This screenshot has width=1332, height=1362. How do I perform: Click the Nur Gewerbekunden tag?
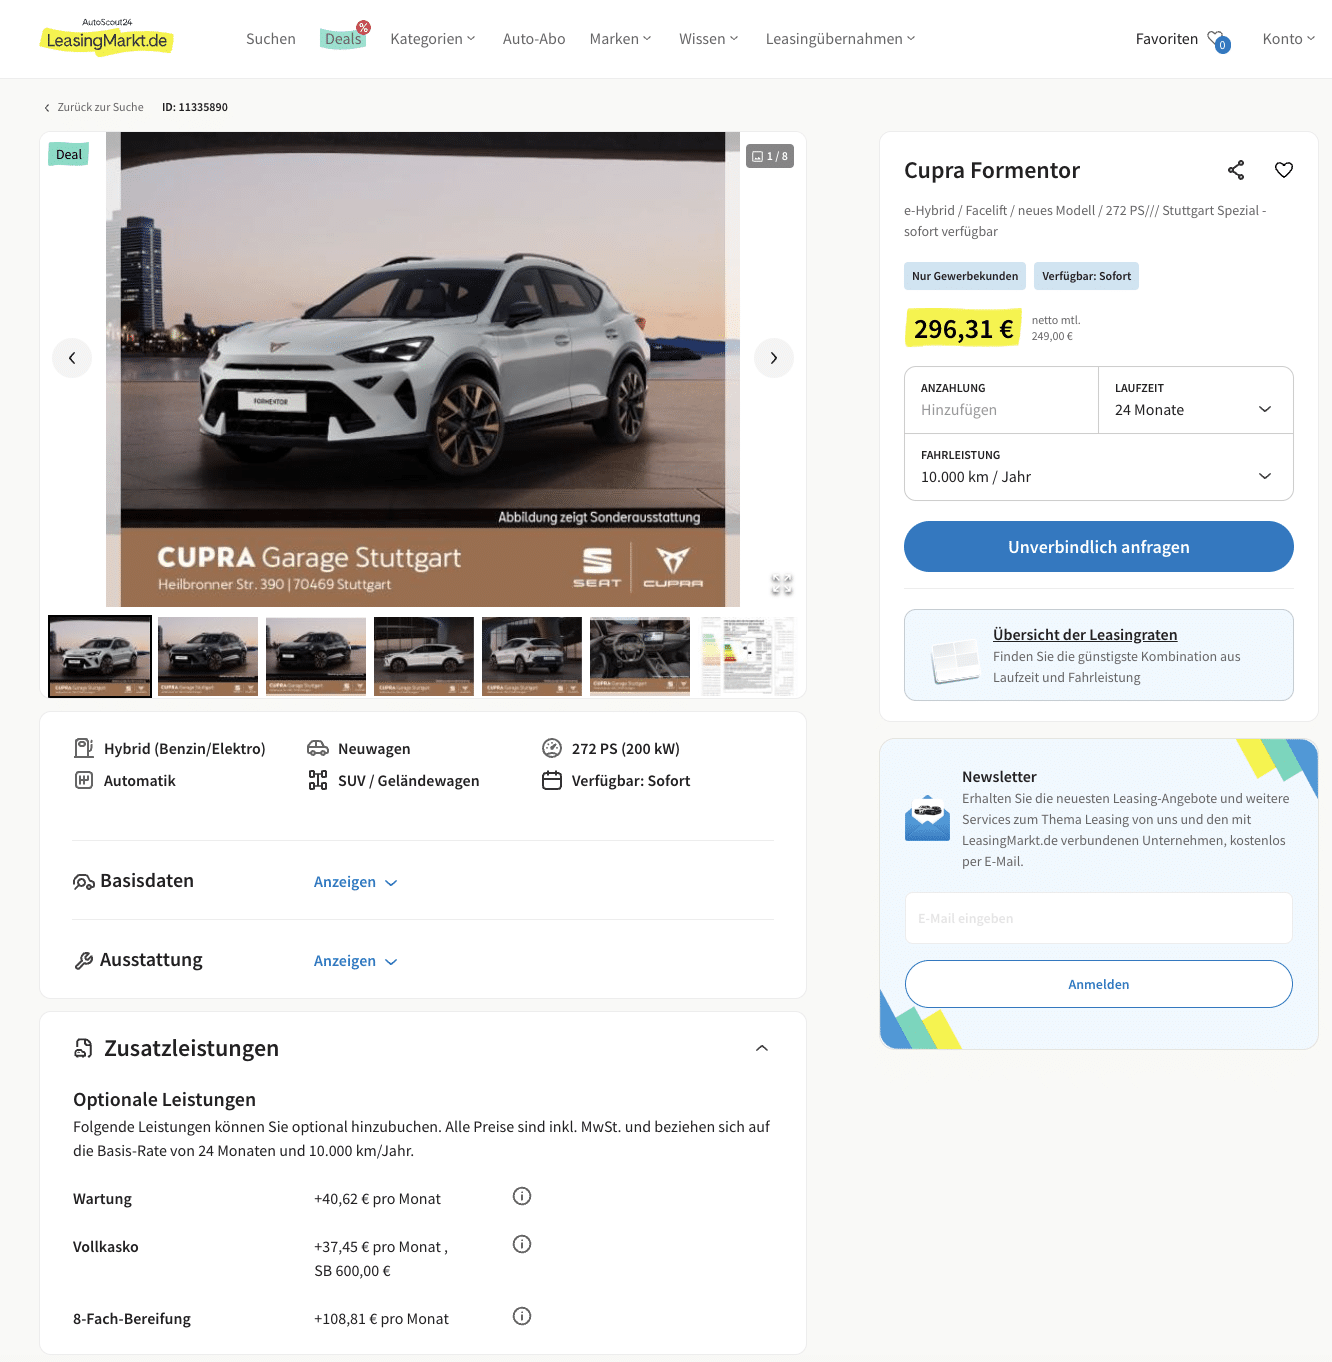[x=965, y=276]
